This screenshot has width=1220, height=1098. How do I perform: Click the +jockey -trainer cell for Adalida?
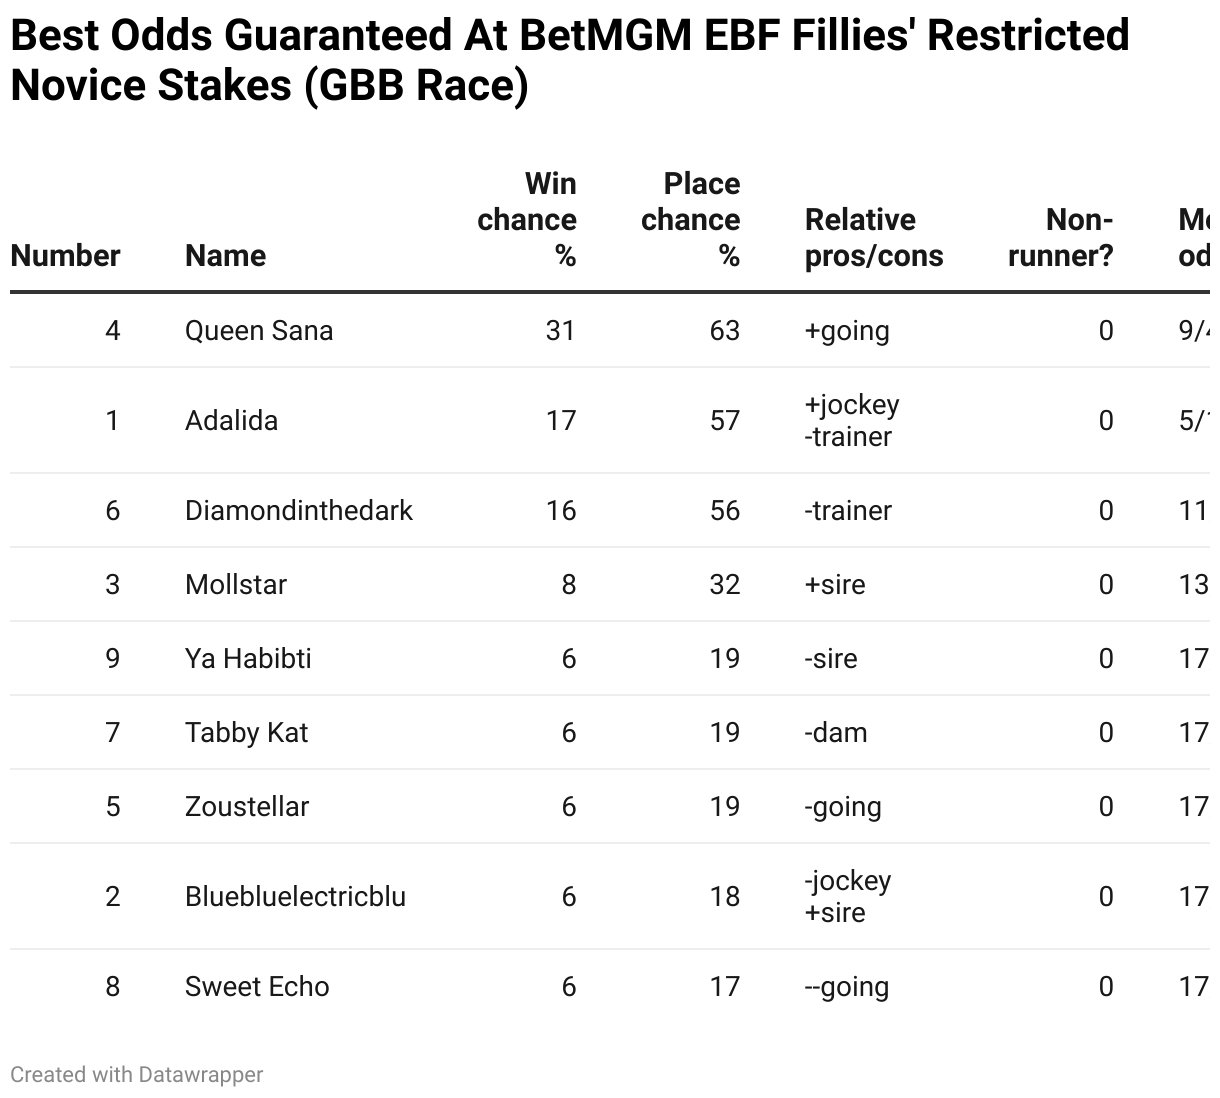(x=852, y=421)
